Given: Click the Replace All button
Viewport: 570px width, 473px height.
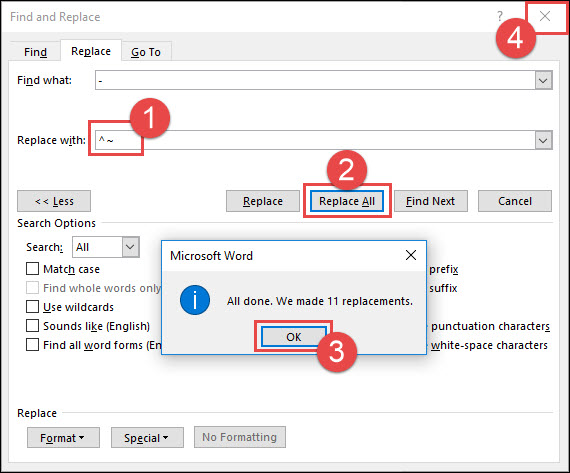Looking at the screenshot, I should (x=347, y=201).
